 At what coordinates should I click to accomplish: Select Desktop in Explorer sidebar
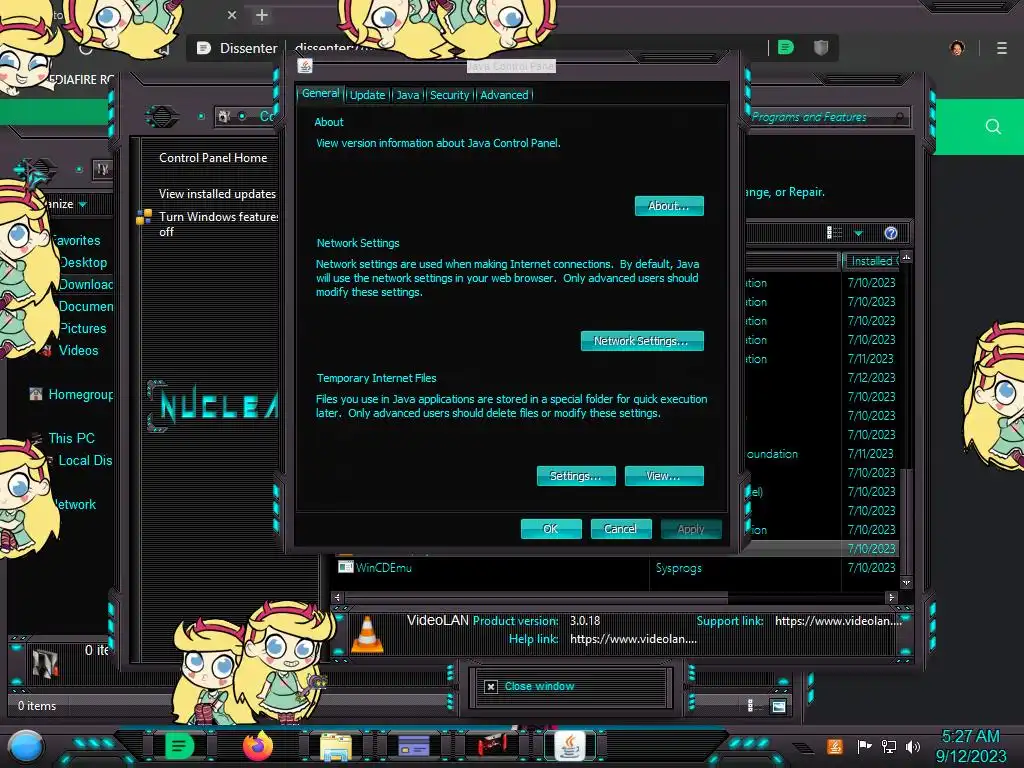(83, 263)
